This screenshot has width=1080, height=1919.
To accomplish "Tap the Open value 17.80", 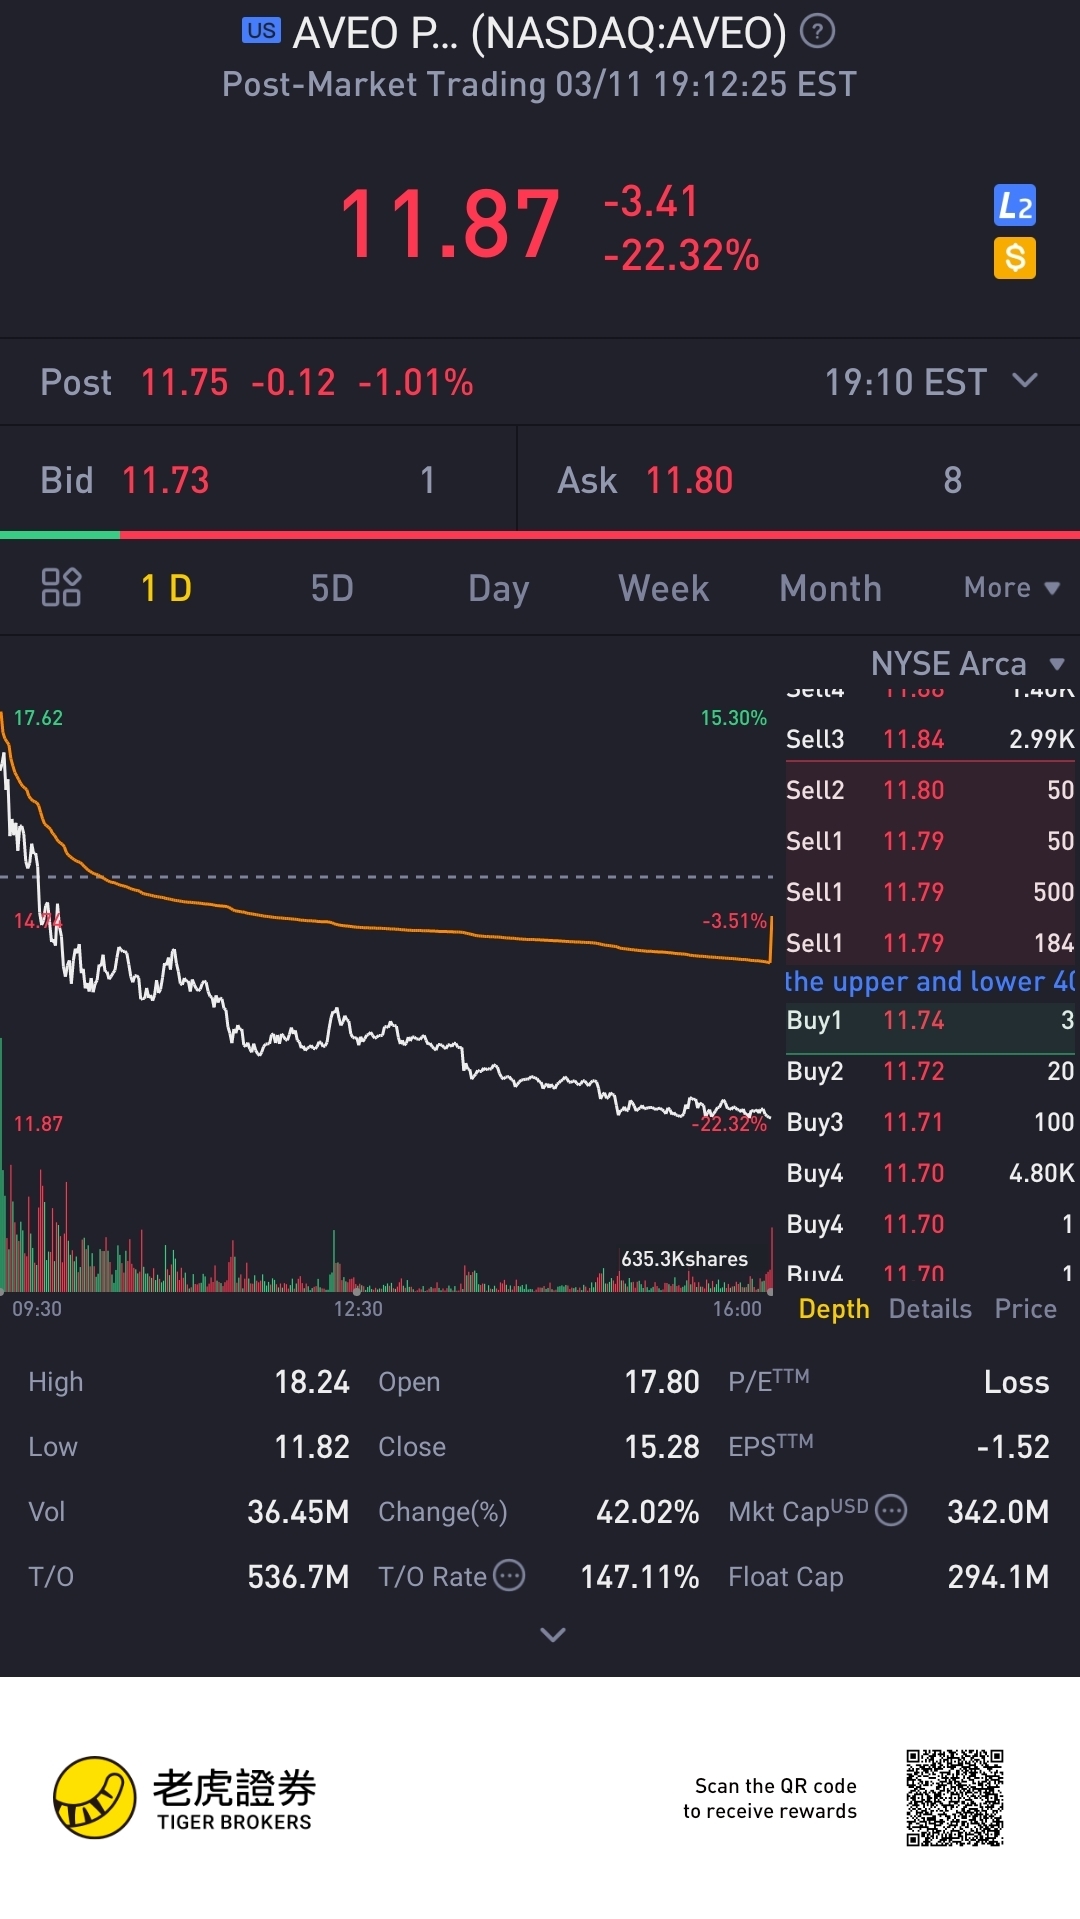I will click(662, 1382).
